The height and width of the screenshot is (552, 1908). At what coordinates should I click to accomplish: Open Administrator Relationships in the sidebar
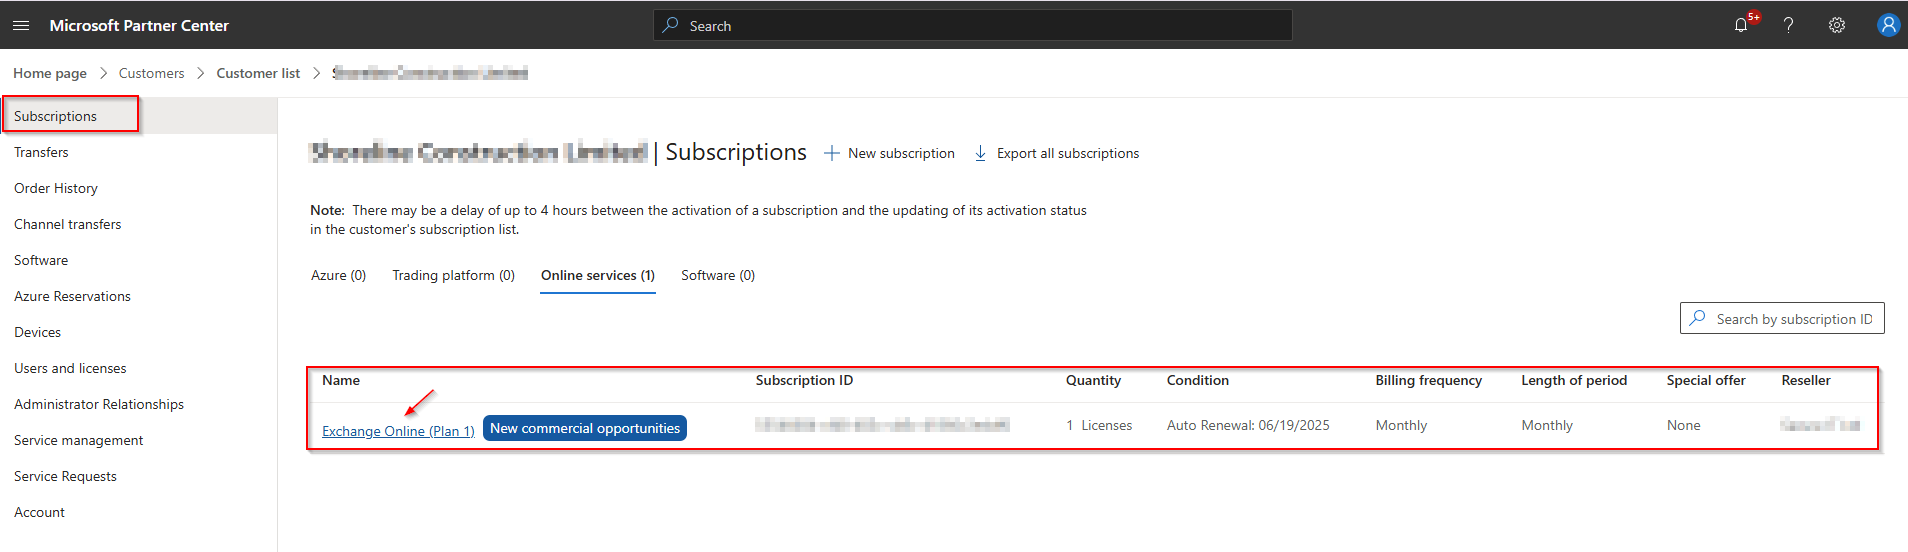99,404
